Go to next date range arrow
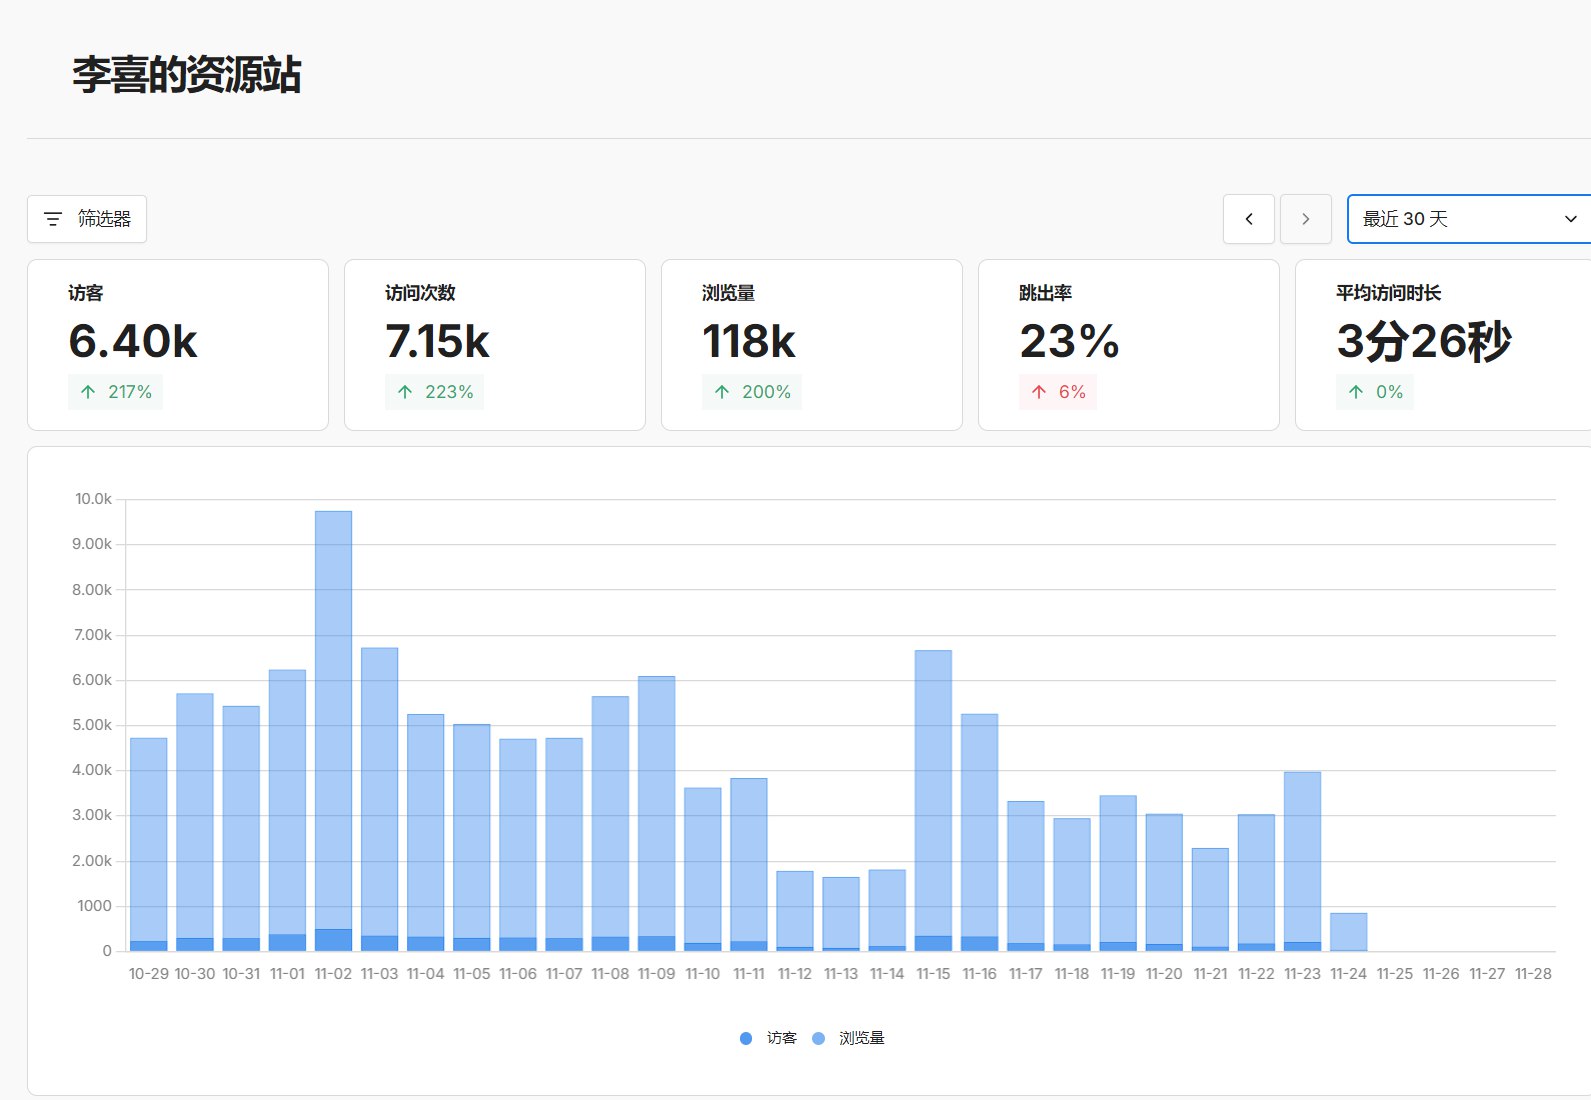Screen dimensions: 1591x1100 click(1305, 219)
